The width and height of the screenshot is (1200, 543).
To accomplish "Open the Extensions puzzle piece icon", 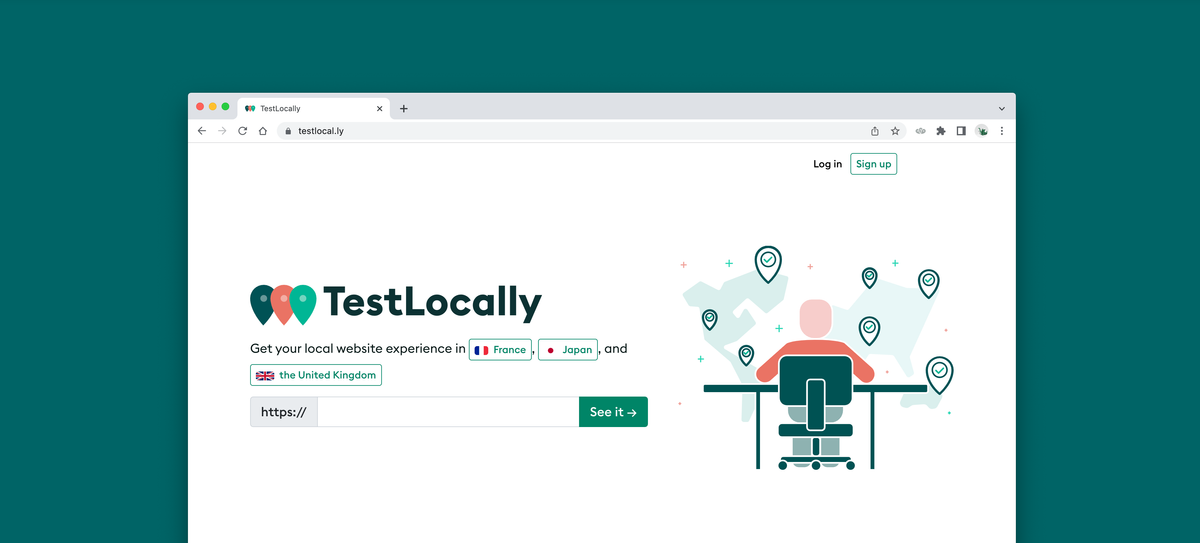I will (940, 131).
